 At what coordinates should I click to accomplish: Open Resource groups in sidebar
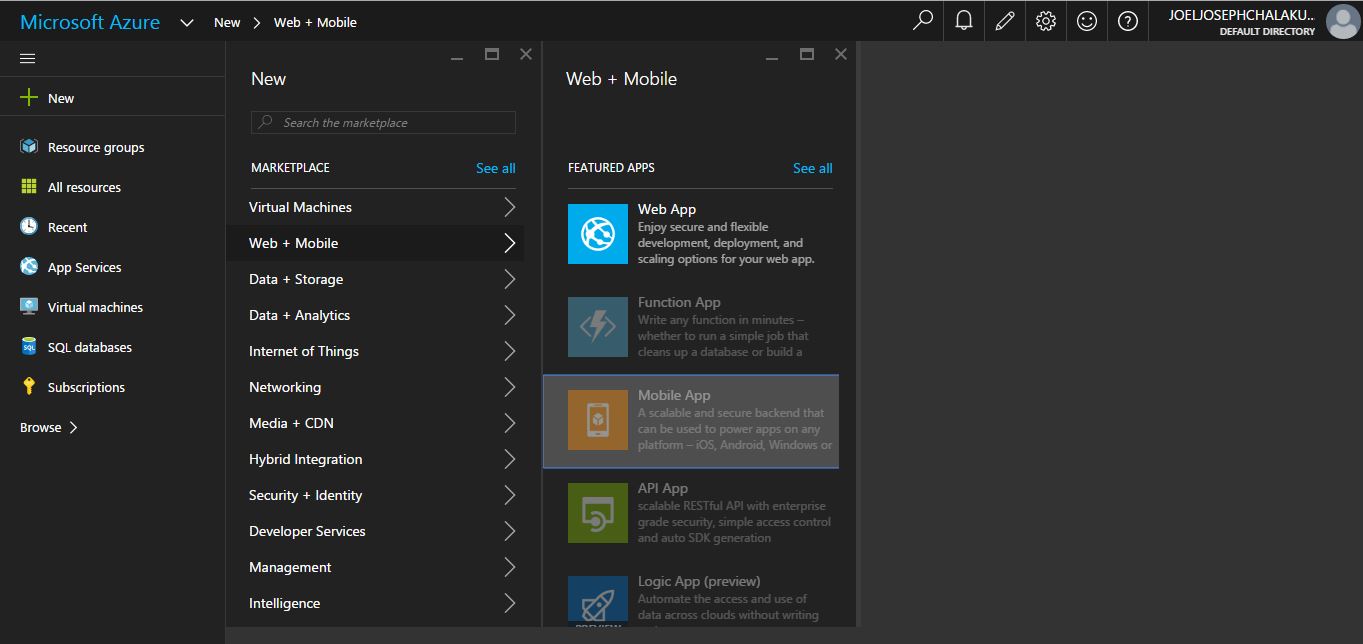click(112, 147)
